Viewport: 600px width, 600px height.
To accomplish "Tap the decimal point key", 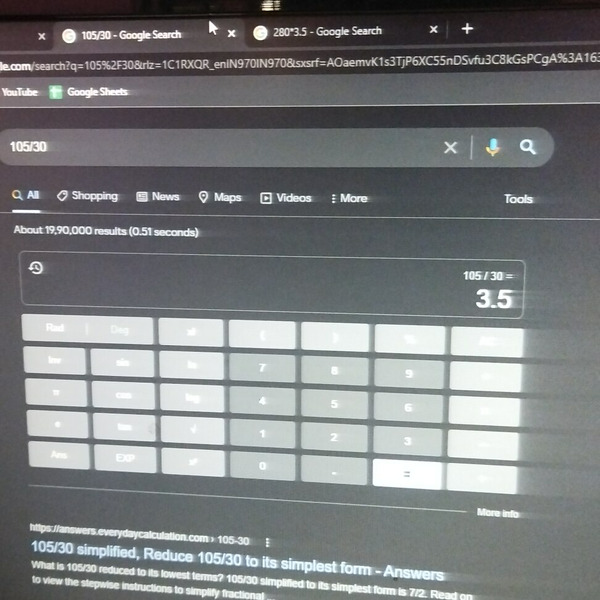I will (x=334, y=470).
